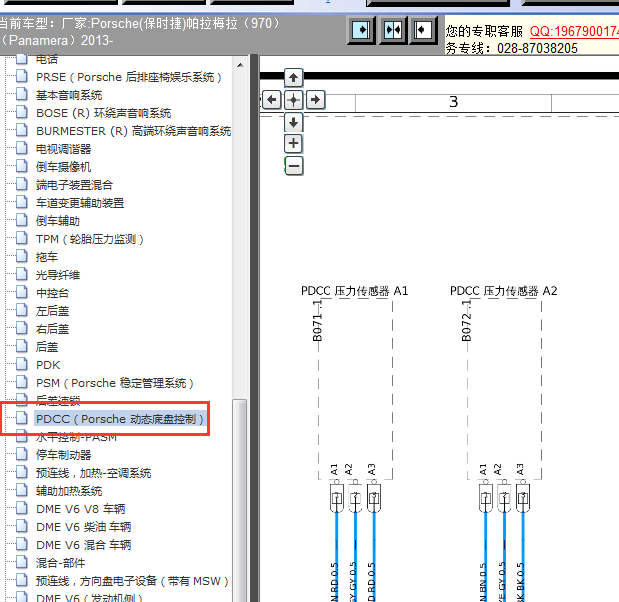Screen dimensions: 619x602
Task: Open DME V6 混合 车辆 item
Action: (x=84, y=545)
